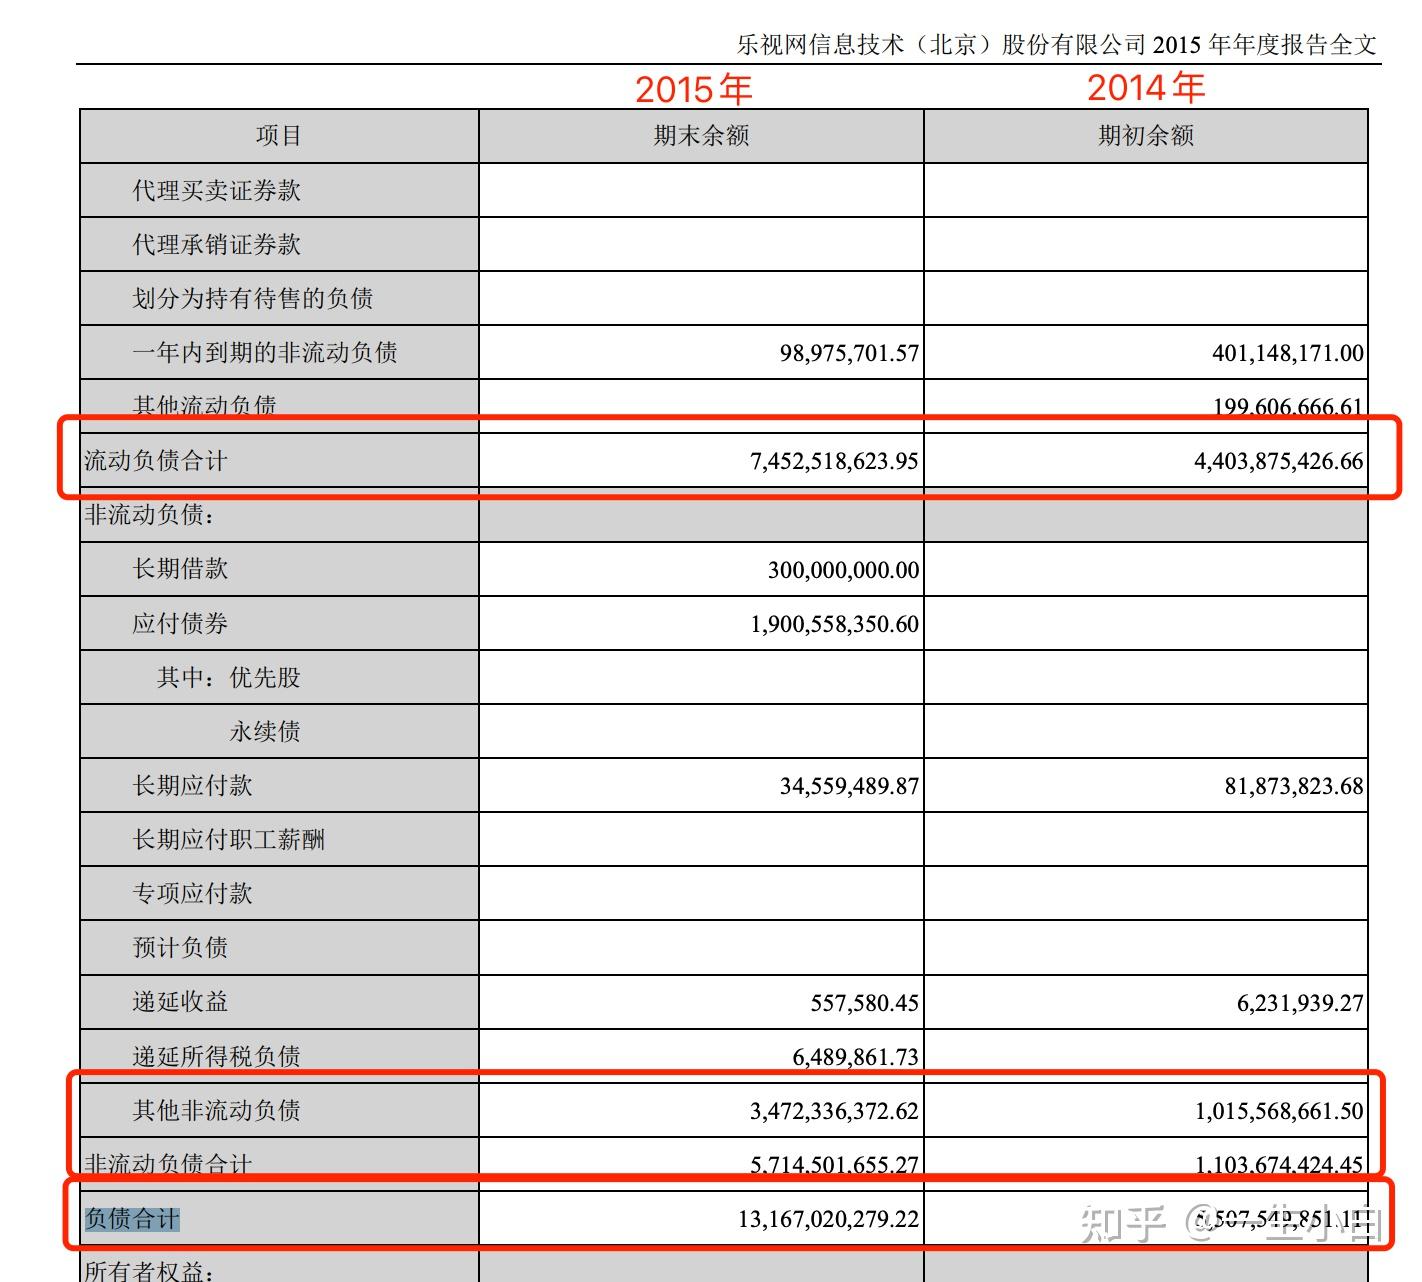Click the value 199,606,666.61
1422x1282 pixels.
point(1288,407)
